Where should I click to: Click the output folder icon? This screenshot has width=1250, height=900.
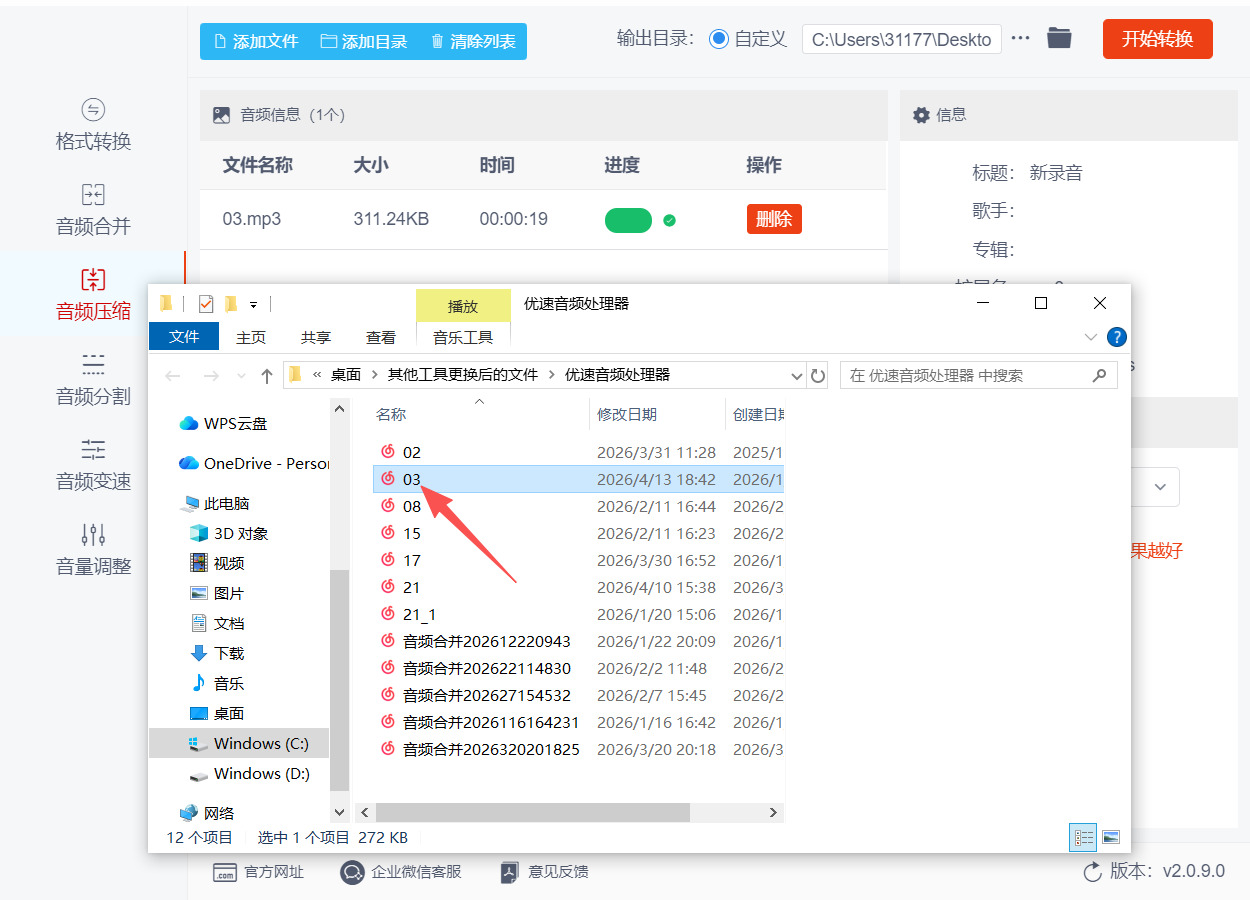(1059, 39)
